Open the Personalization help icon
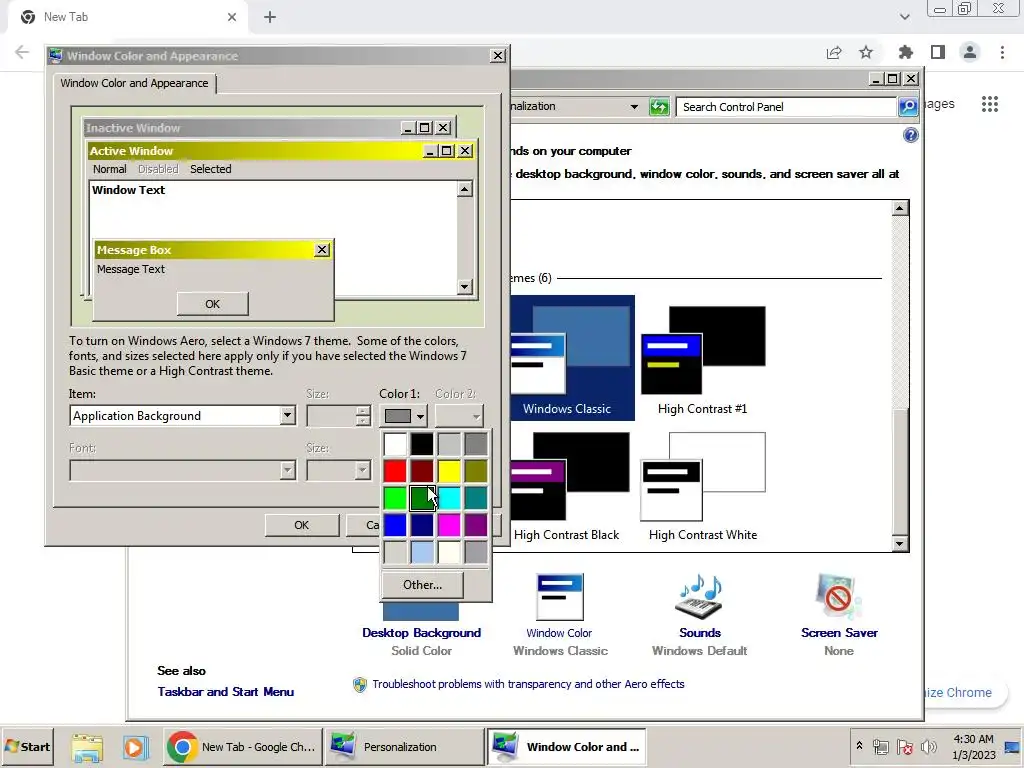1024x768 pixels. tap(910, 135)
